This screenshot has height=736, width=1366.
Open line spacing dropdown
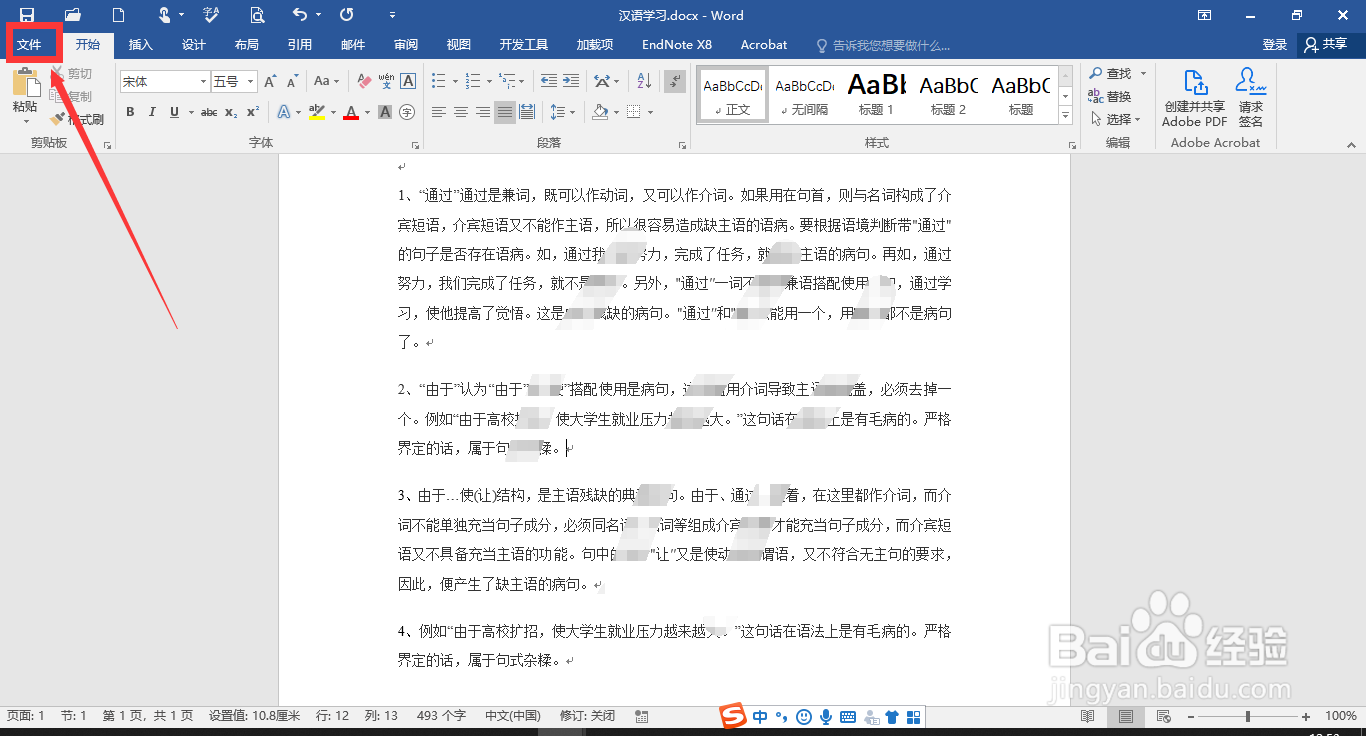click(x=563, y=112)
